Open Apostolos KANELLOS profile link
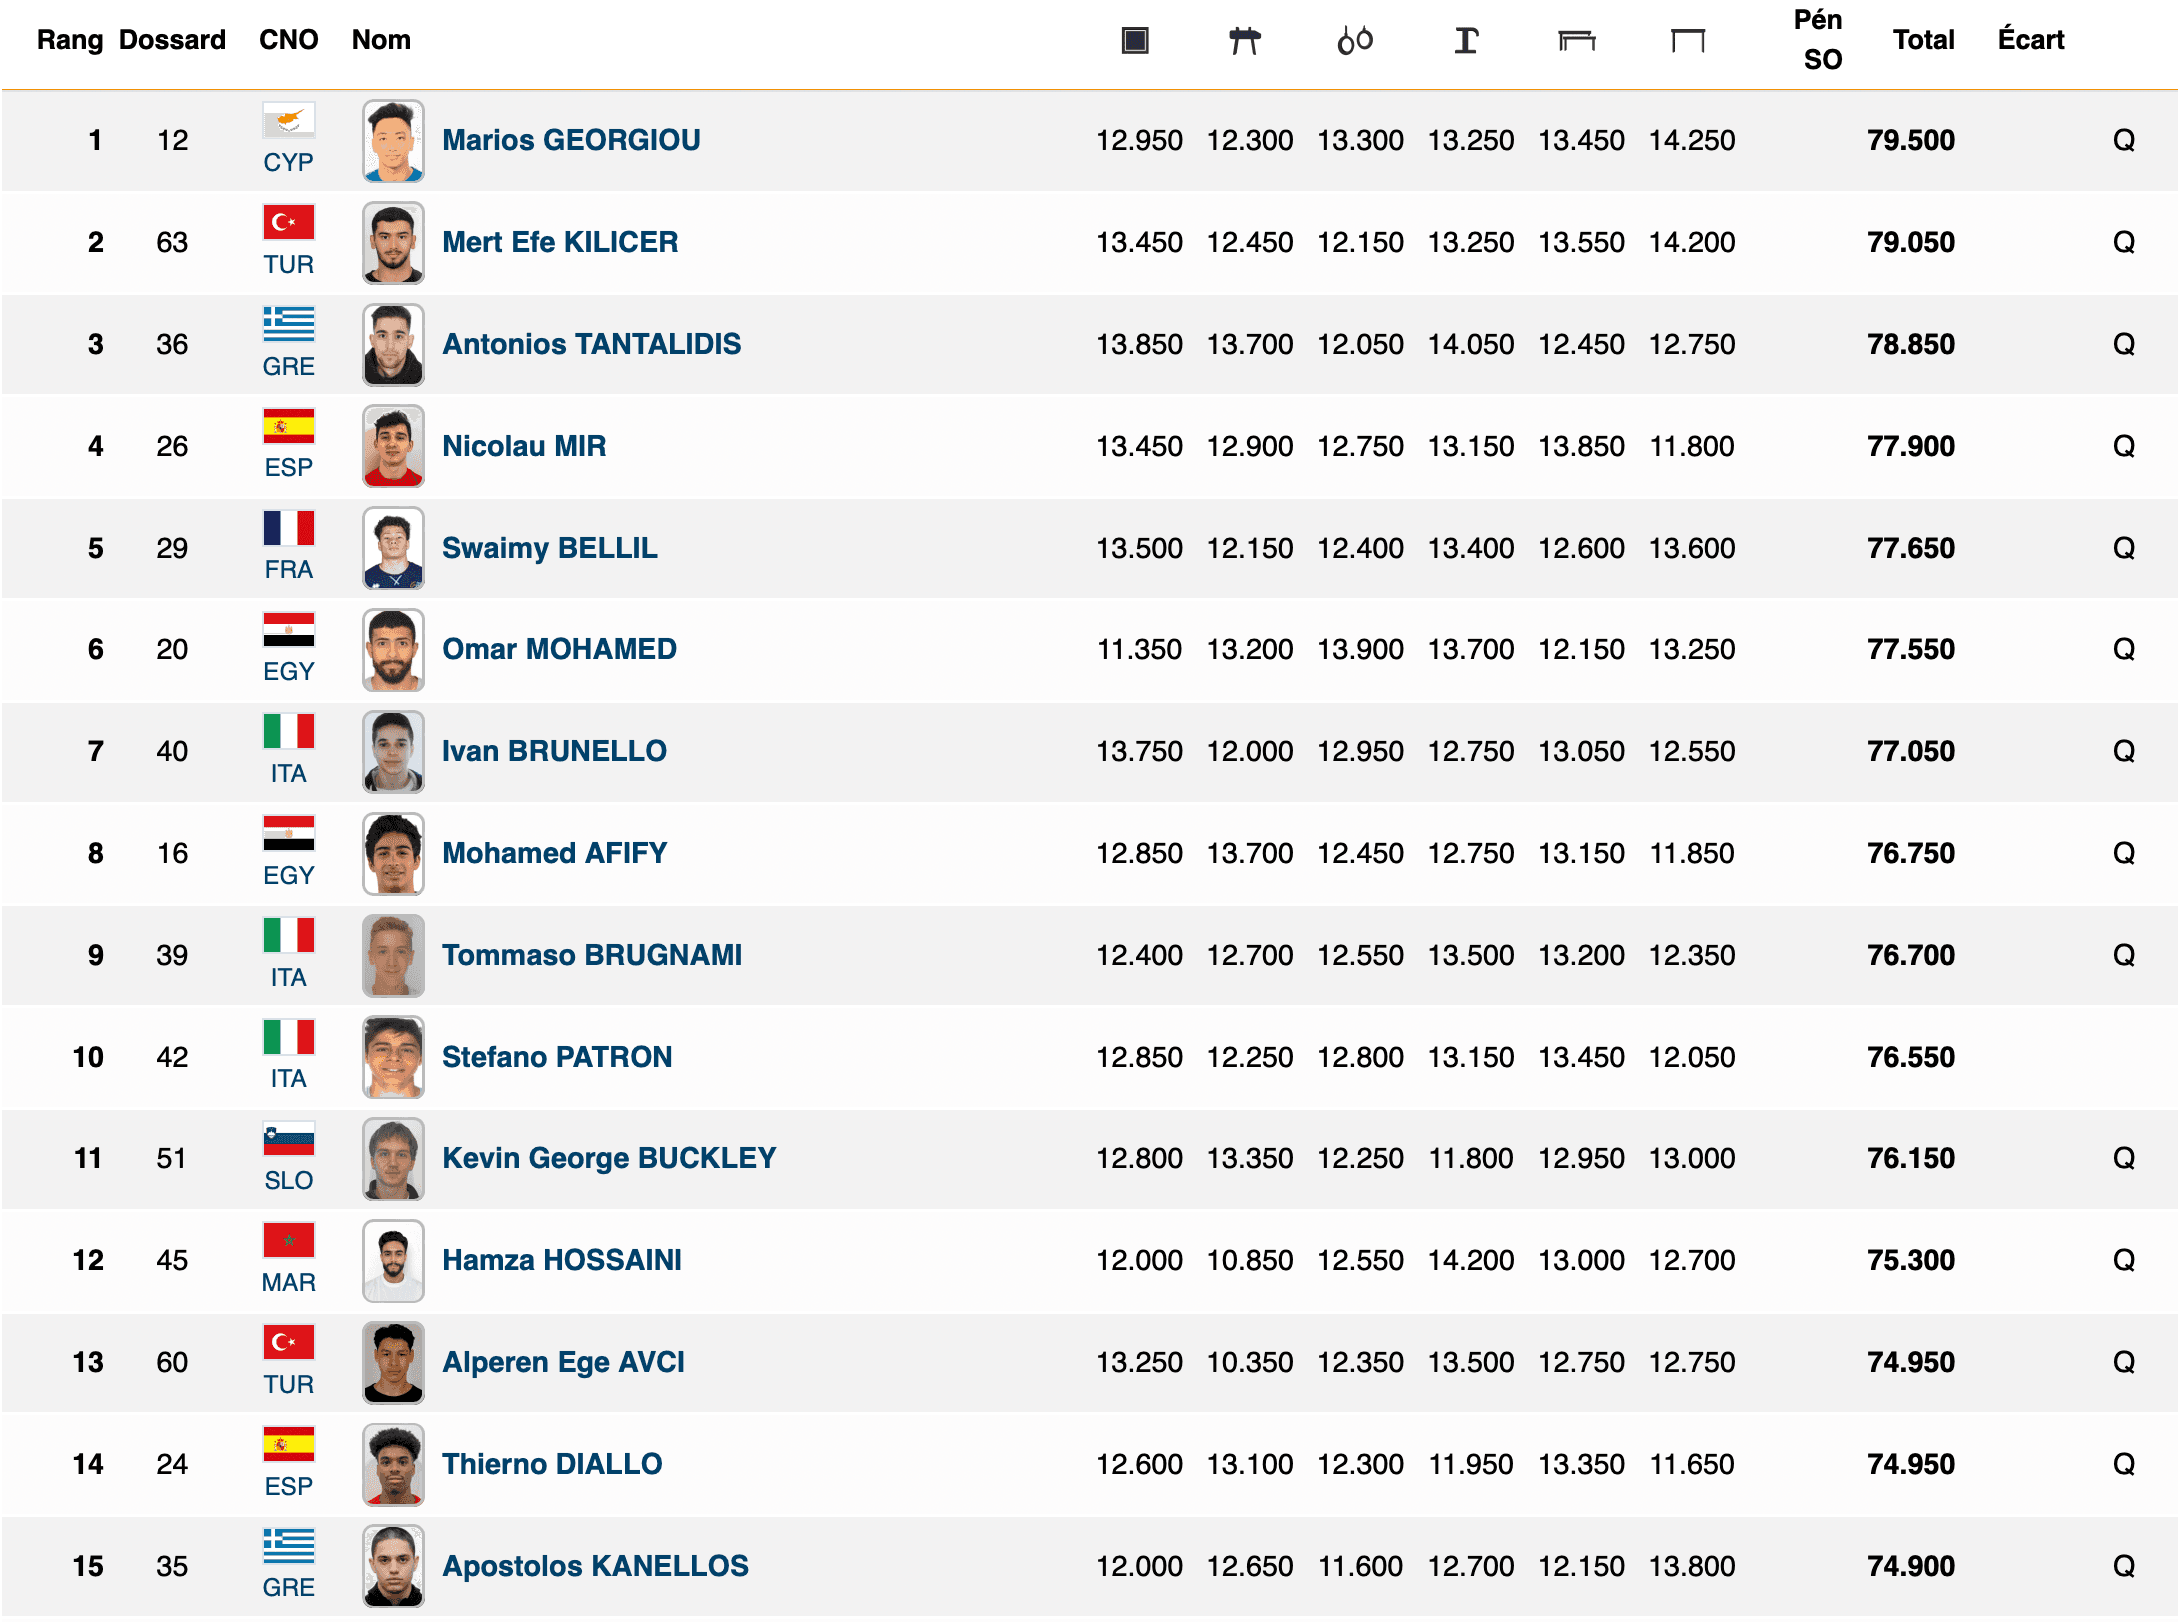 [x=595, y=1566]
